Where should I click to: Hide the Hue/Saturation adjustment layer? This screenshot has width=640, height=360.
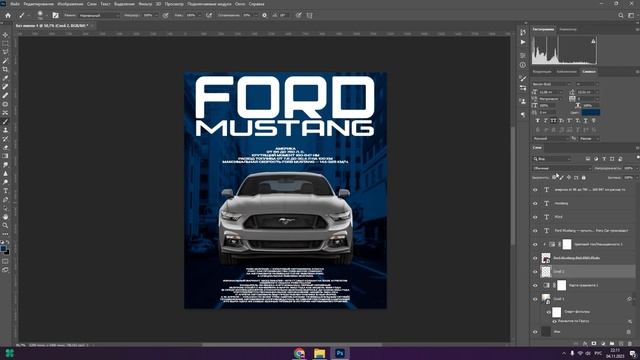535,244
